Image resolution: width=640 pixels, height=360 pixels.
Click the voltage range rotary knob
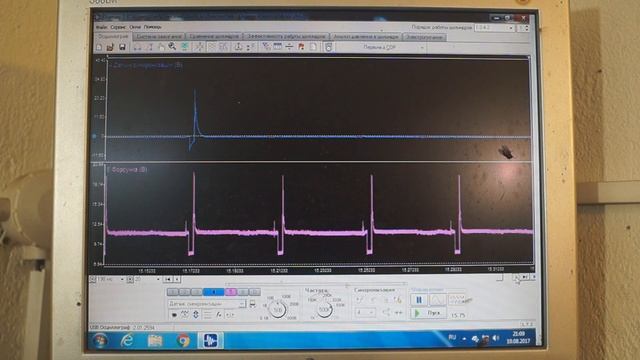click(x=278, y=310)
